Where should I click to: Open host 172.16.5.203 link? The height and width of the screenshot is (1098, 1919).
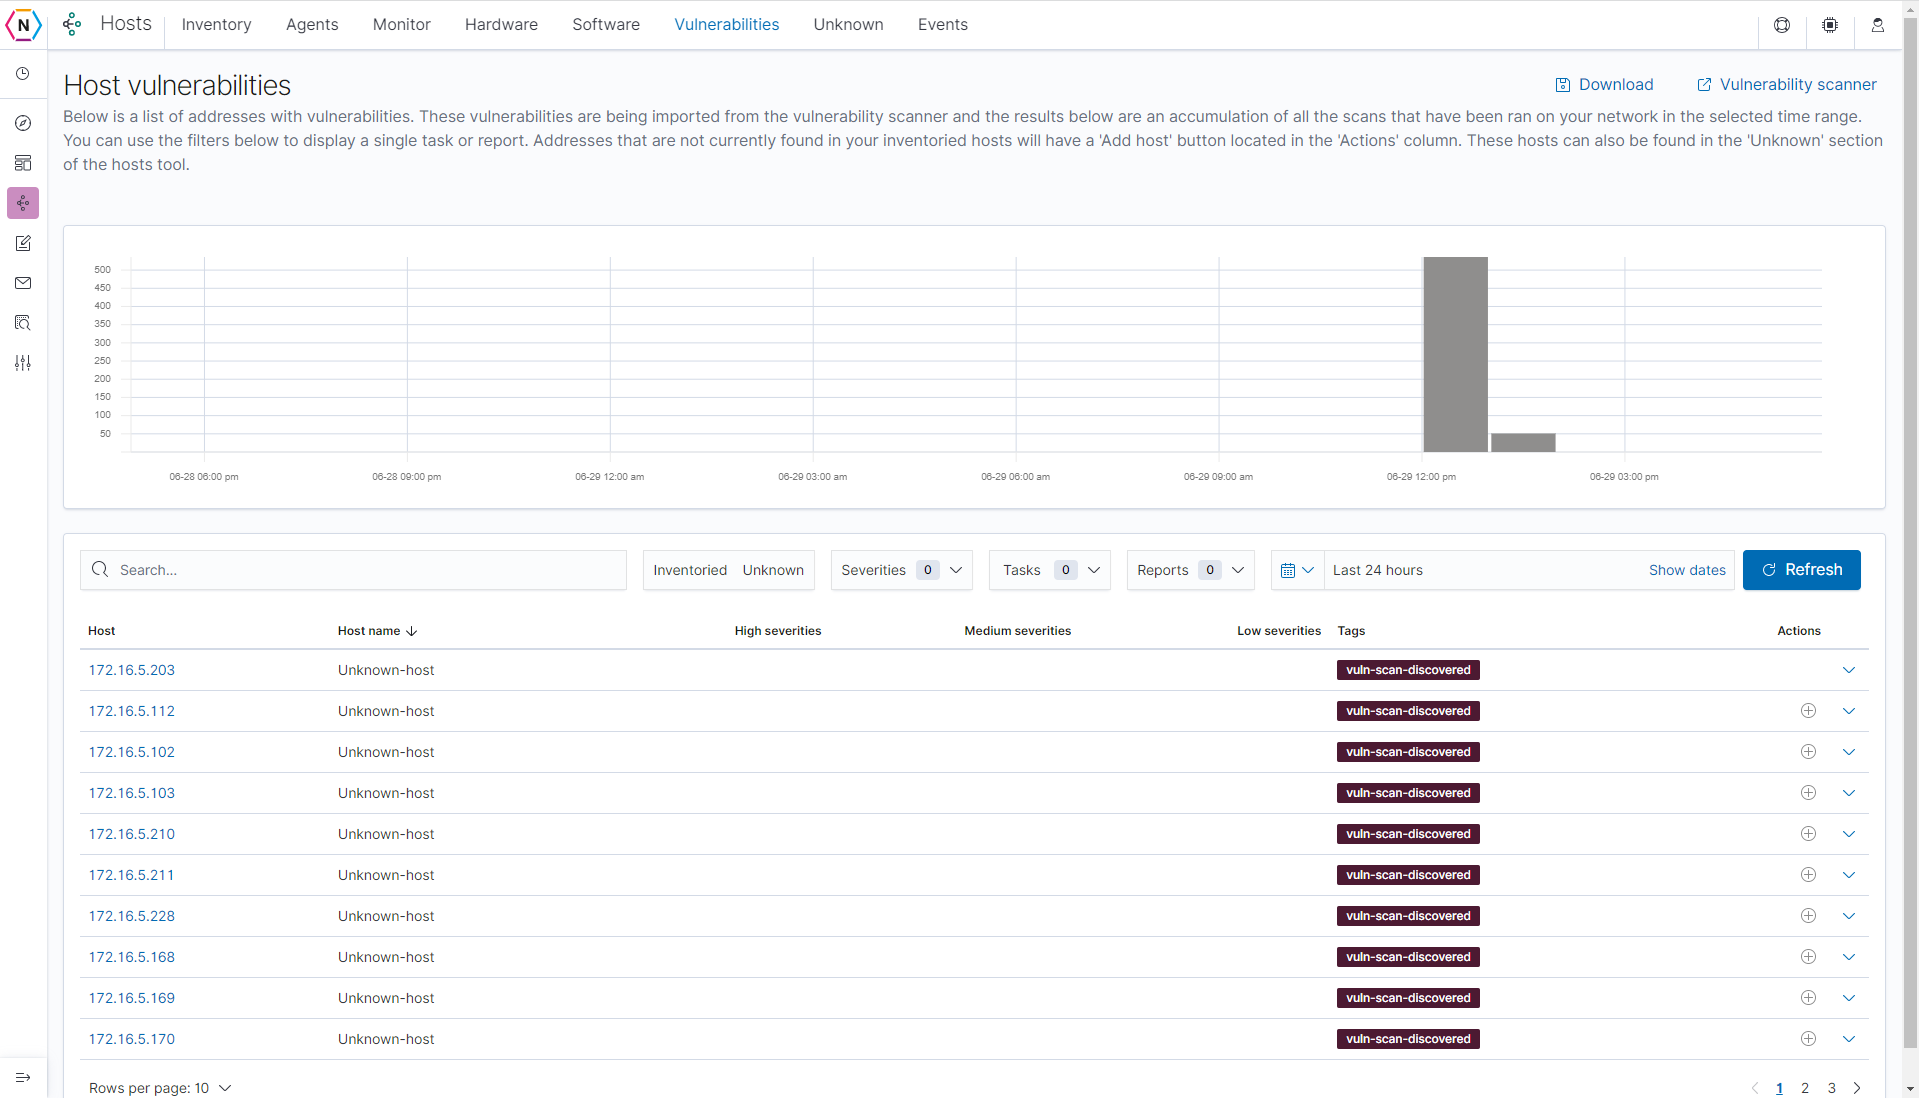132,670
